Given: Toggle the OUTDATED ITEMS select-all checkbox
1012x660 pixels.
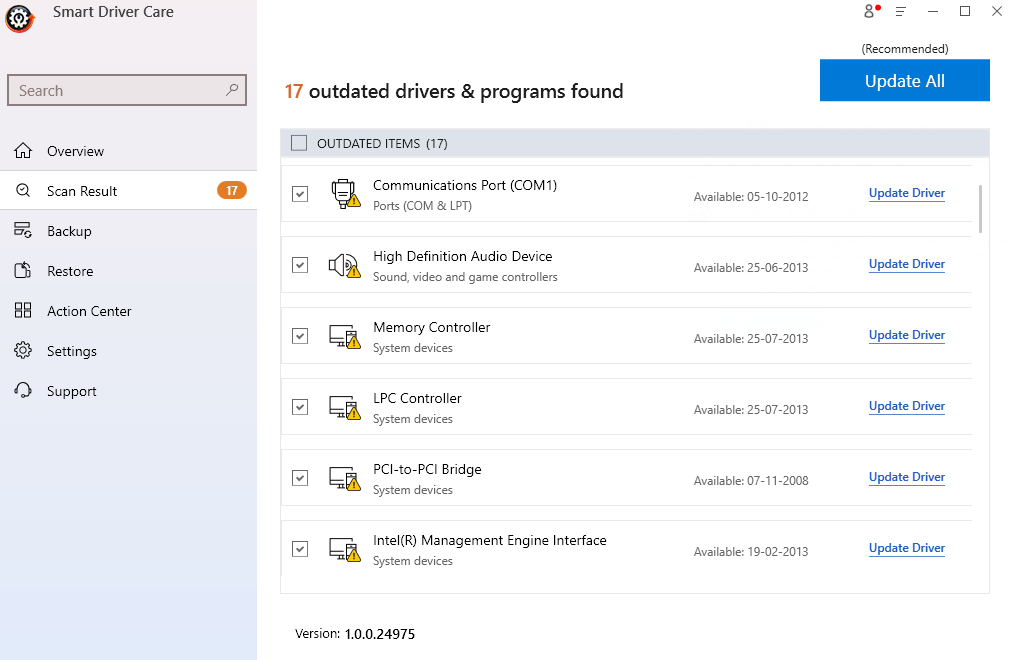Looking at the screenshot, I should point(298,143).
